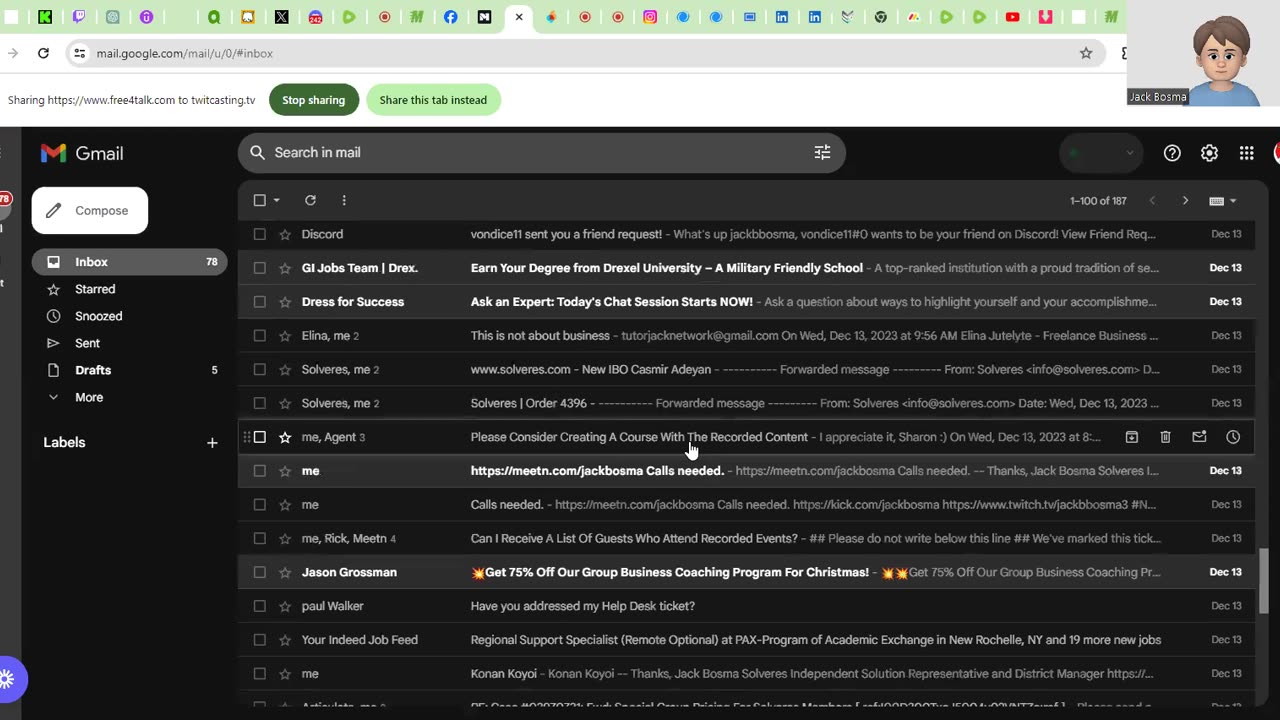Open the Inbox folder
1280x720 pixels.
point(130,262)
